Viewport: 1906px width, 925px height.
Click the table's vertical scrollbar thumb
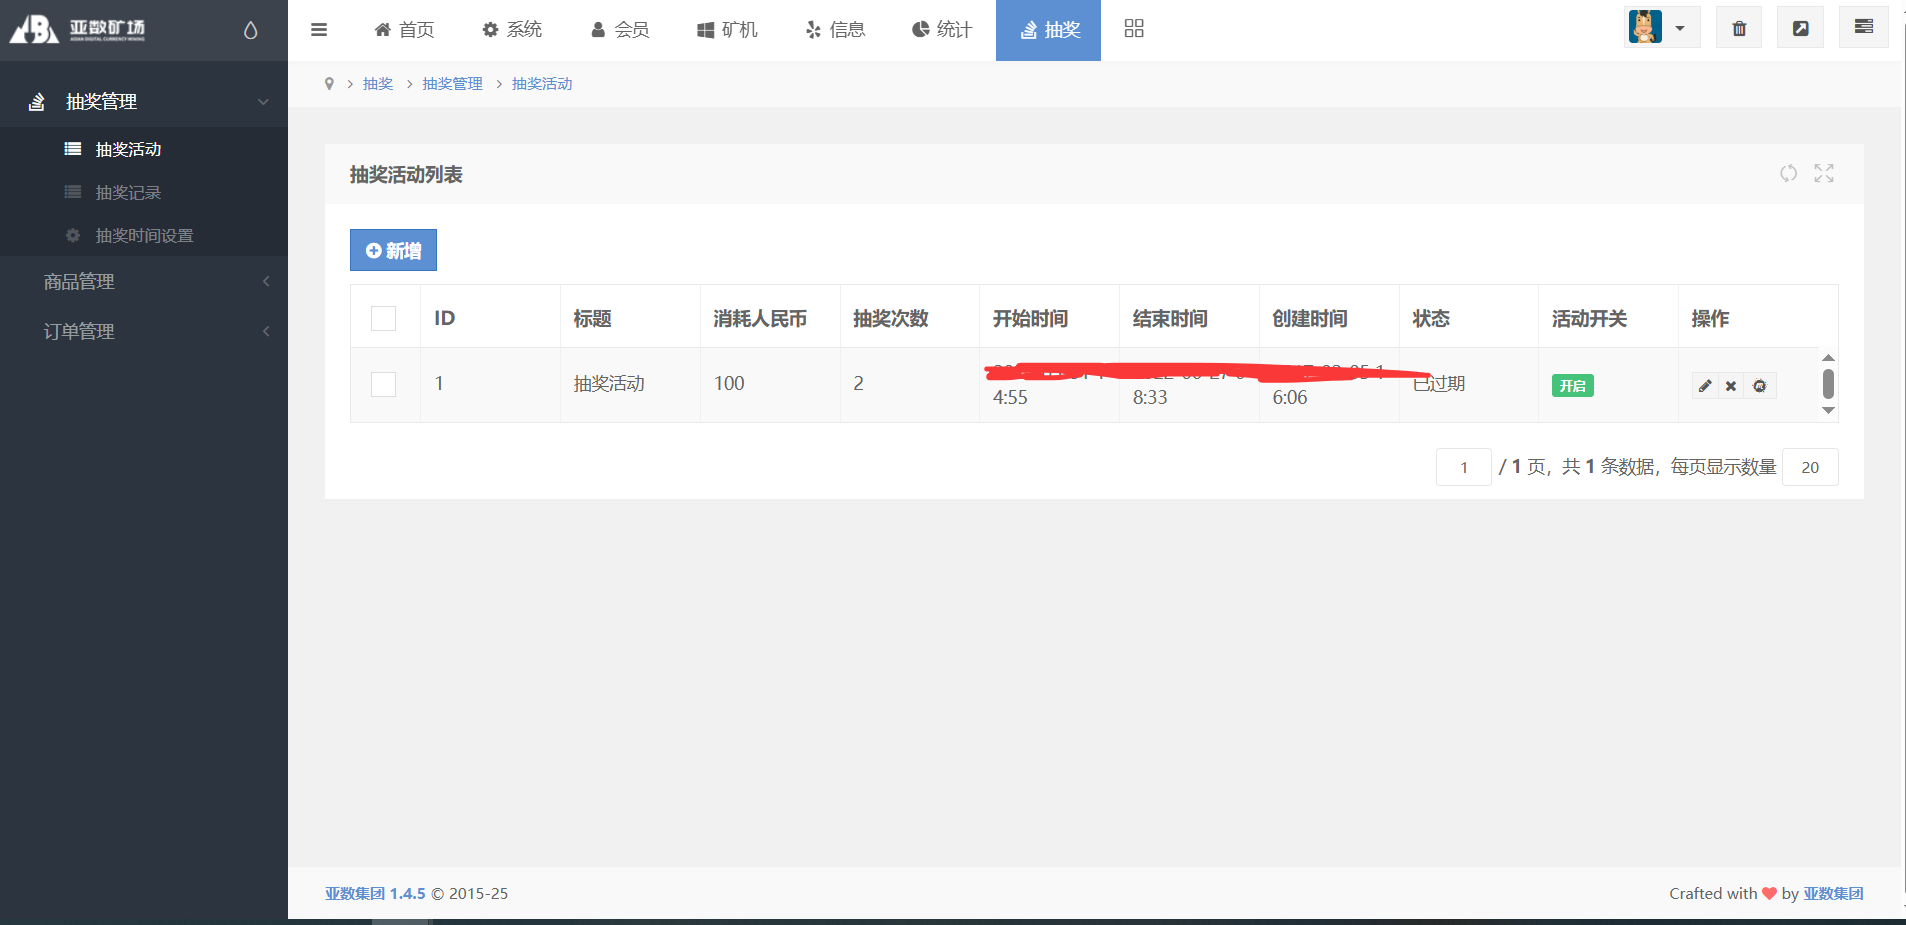click(1828, 383)
